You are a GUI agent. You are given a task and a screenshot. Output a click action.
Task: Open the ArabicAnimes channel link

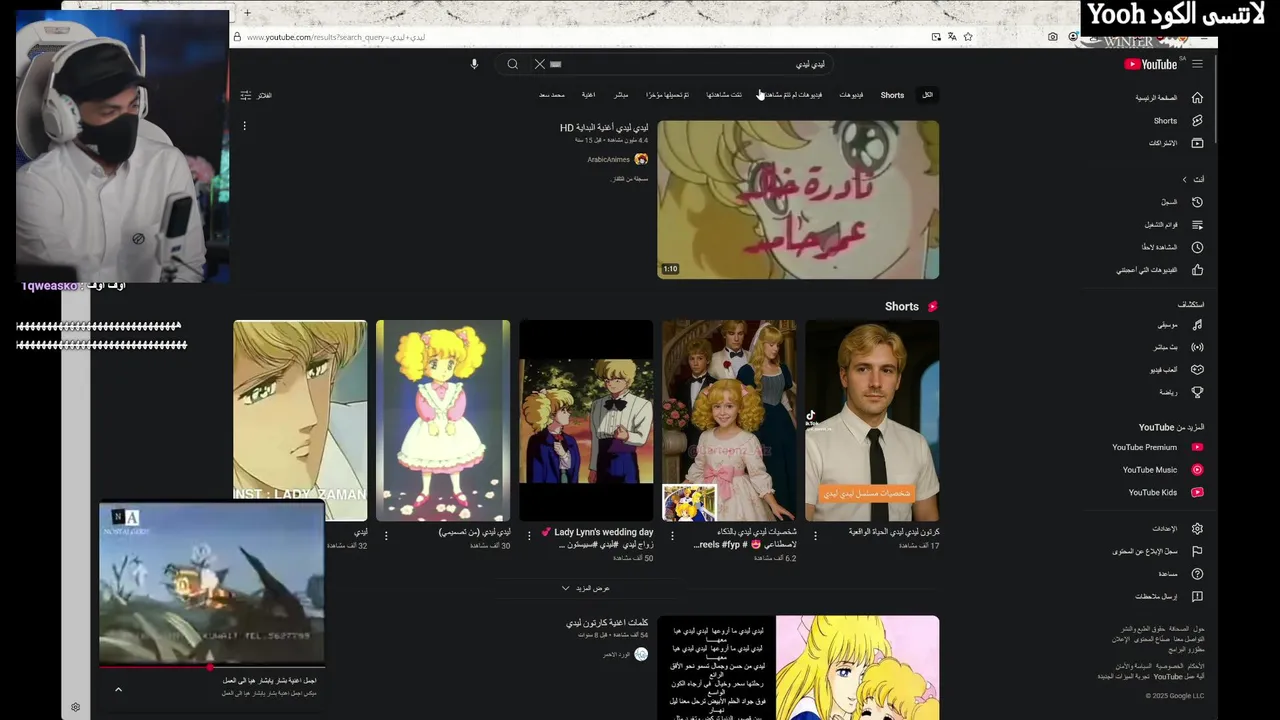click(609, 159)
